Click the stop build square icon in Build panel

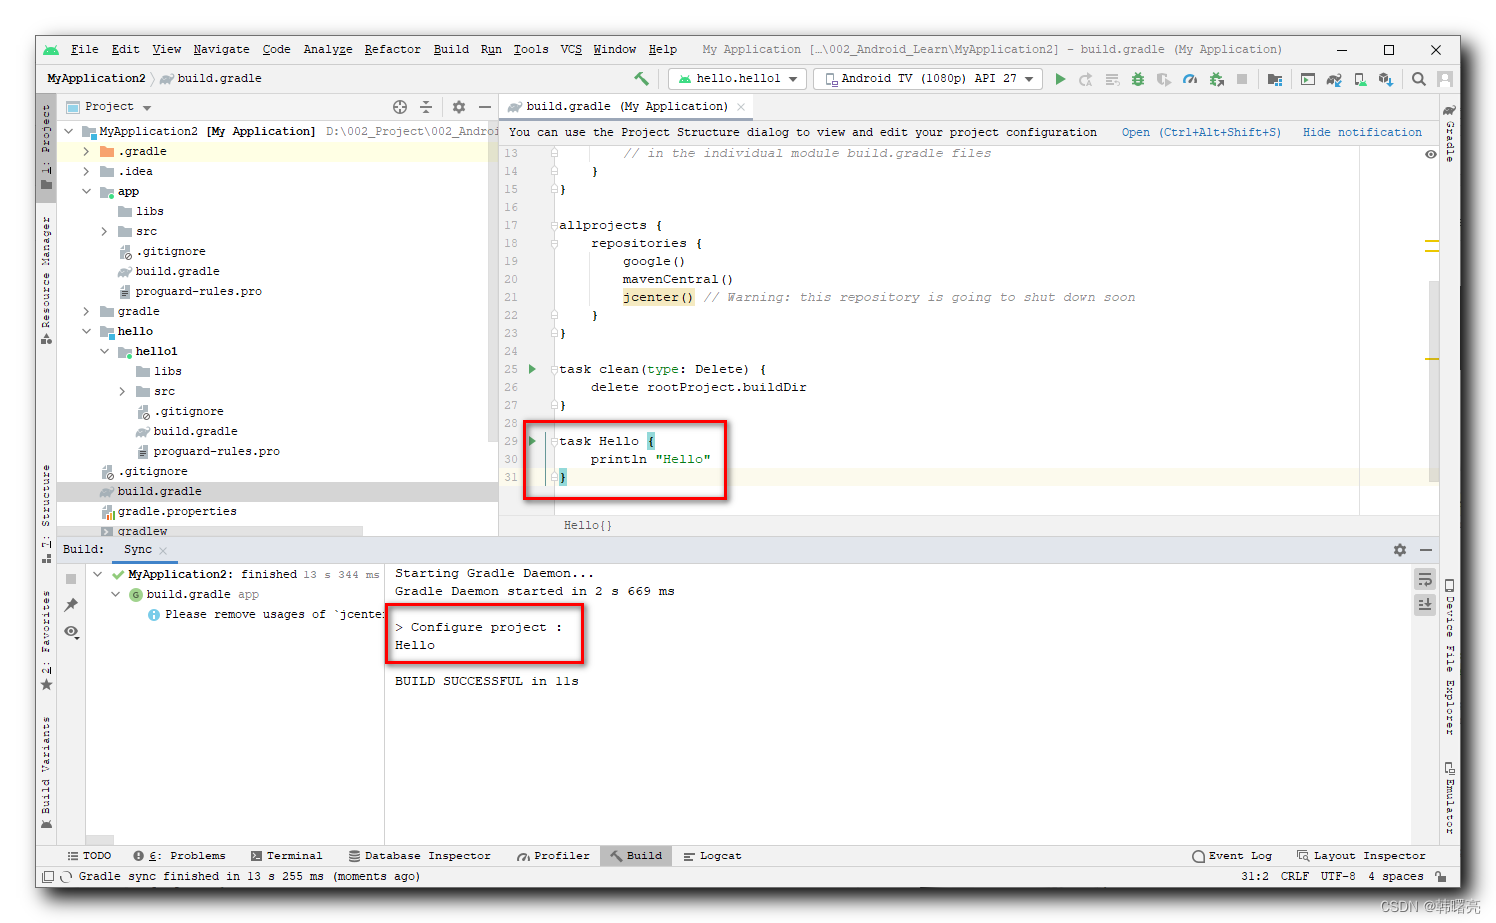(x=71, y=579)
